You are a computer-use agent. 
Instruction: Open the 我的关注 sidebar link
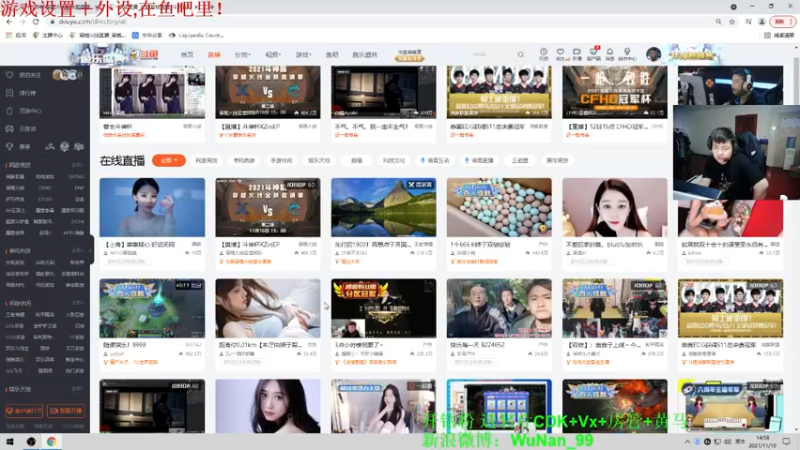coord(30,75)
